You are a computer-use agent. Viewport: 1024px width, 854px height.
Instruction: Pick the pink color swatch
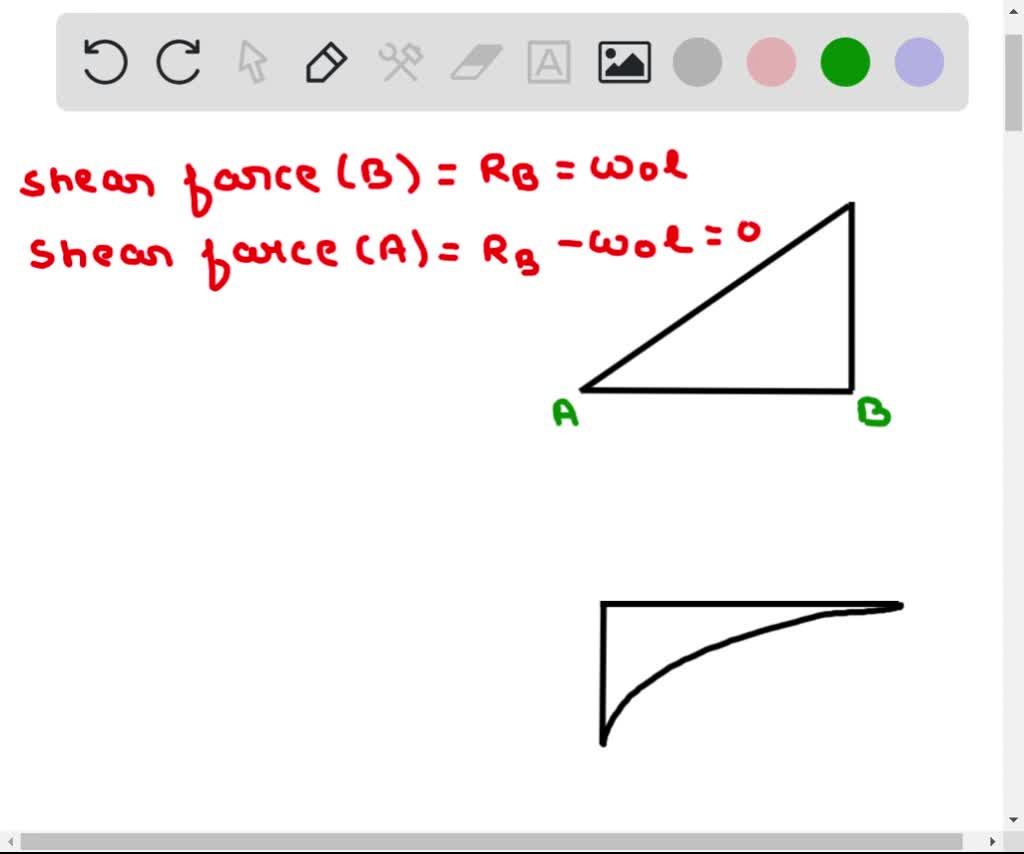click(771, 61)
